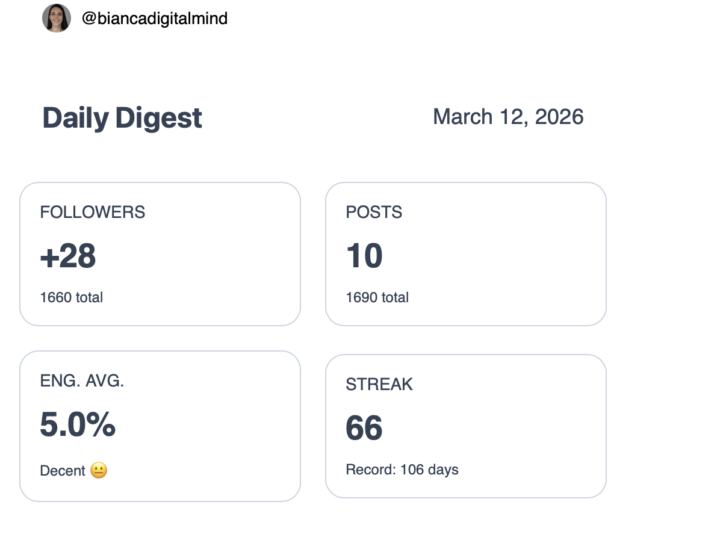The width and height of the screenshot is (720, 537).
Task: Click the POSTS label
Action: [374, 212]
